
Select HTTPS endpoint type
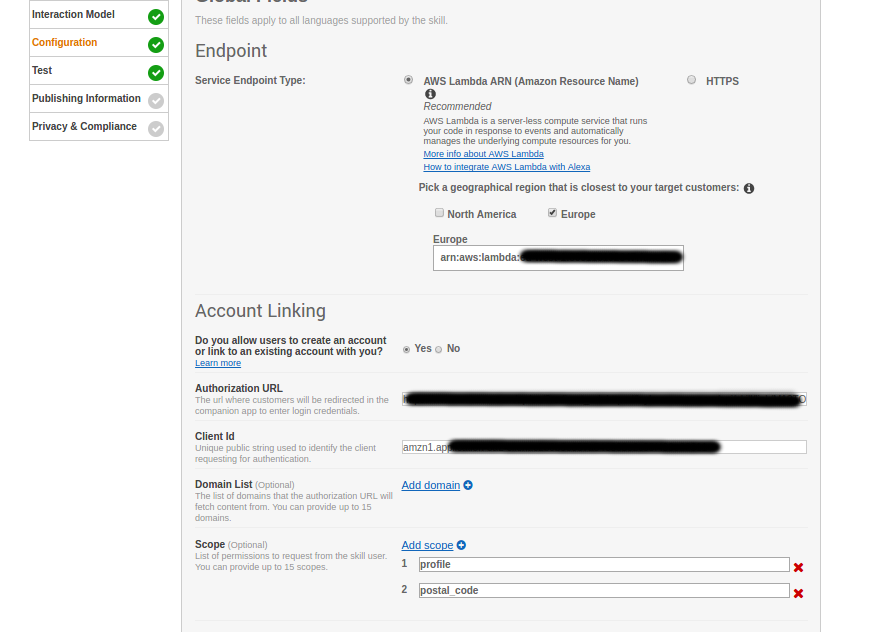click(692, 80)
